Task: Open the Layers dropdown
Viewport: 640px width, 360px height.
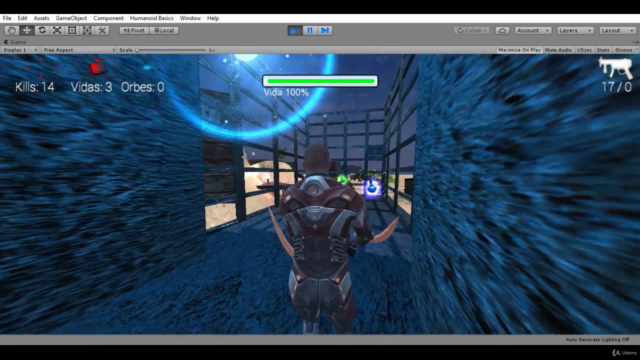Action: pyautogui.click(x=575, y=31)
